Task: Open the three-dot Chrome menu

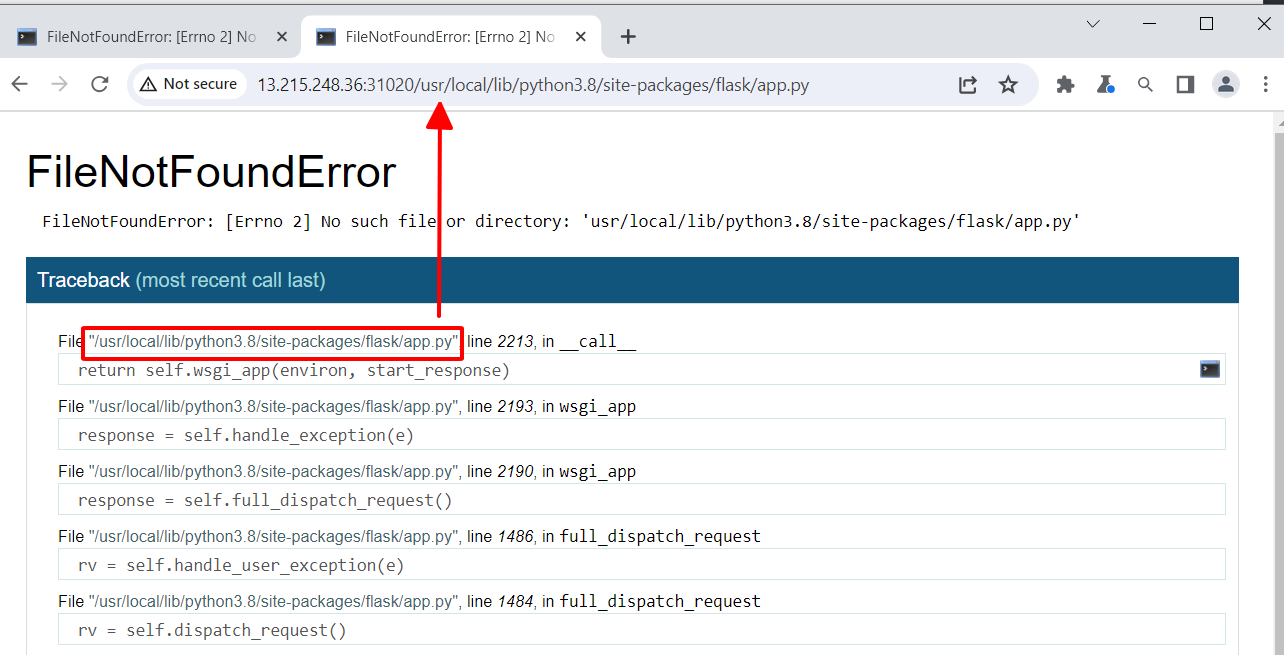Action: (1265, 84)
